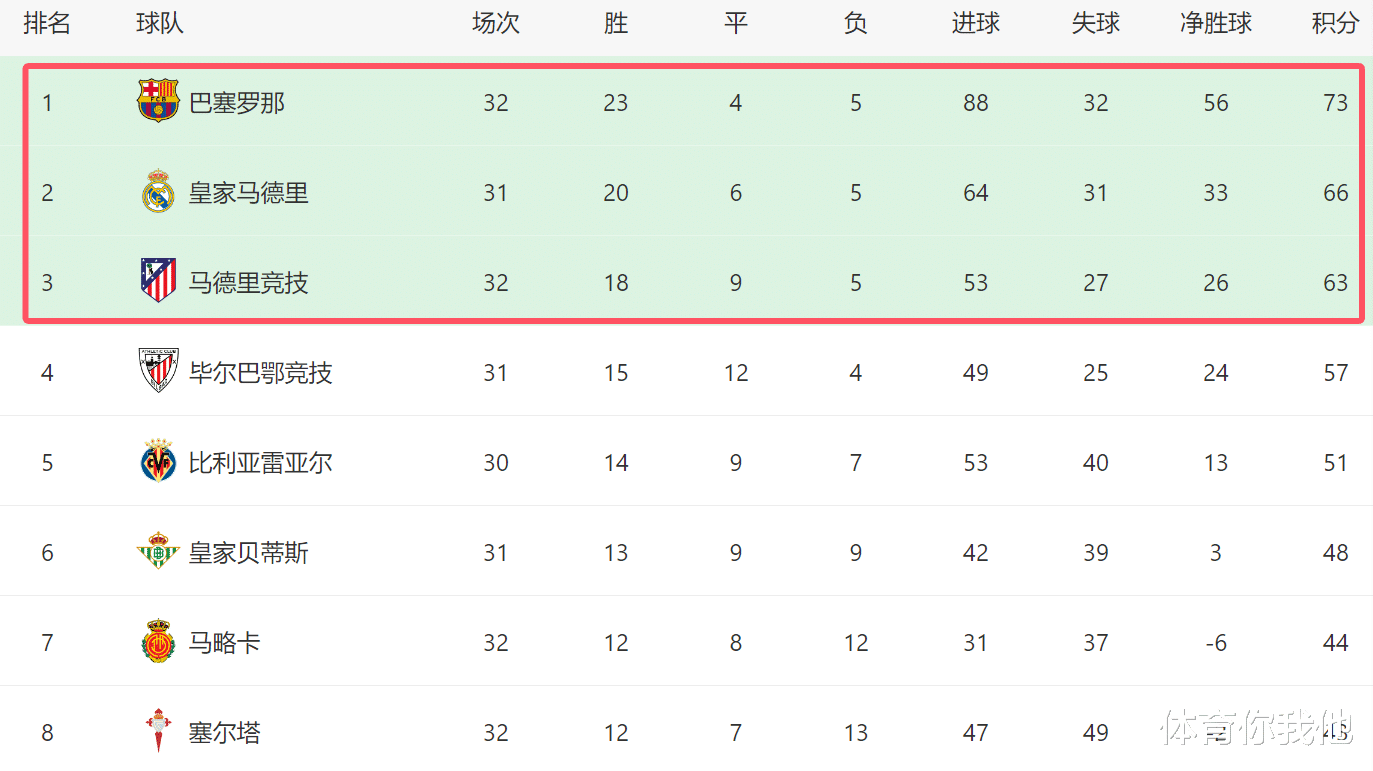Select the 马德里竞技 team name

tap(249, 283)
